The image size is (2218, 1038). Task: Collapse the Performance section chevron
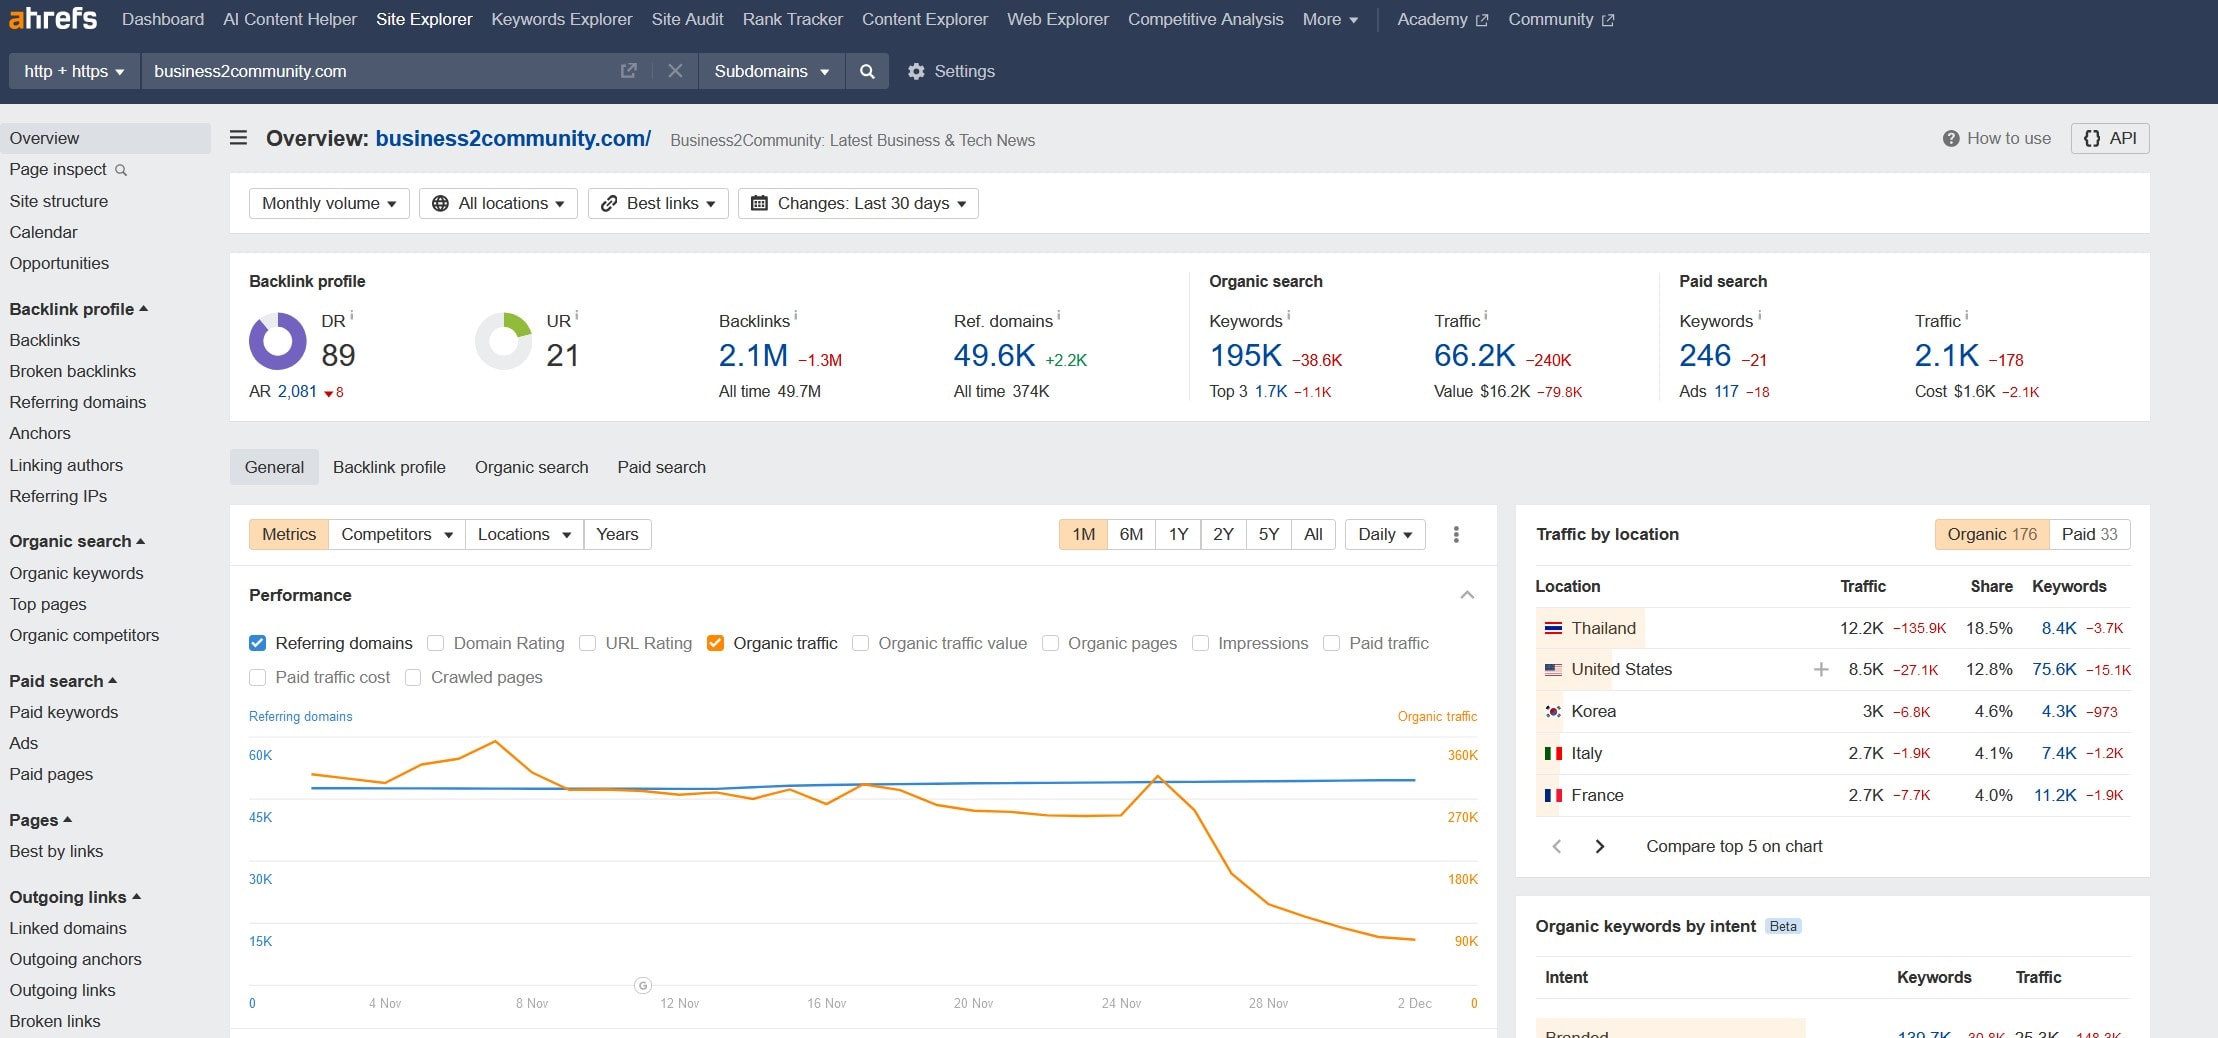[1467, 595]
